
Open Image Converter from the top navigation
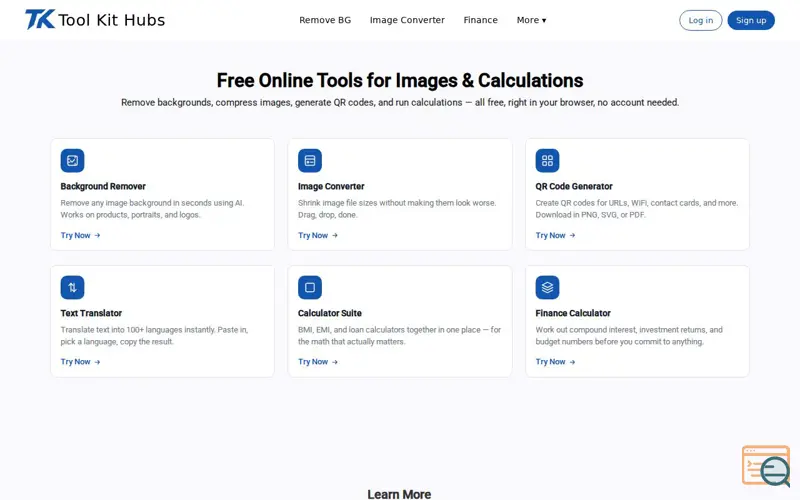coord(407,20)
